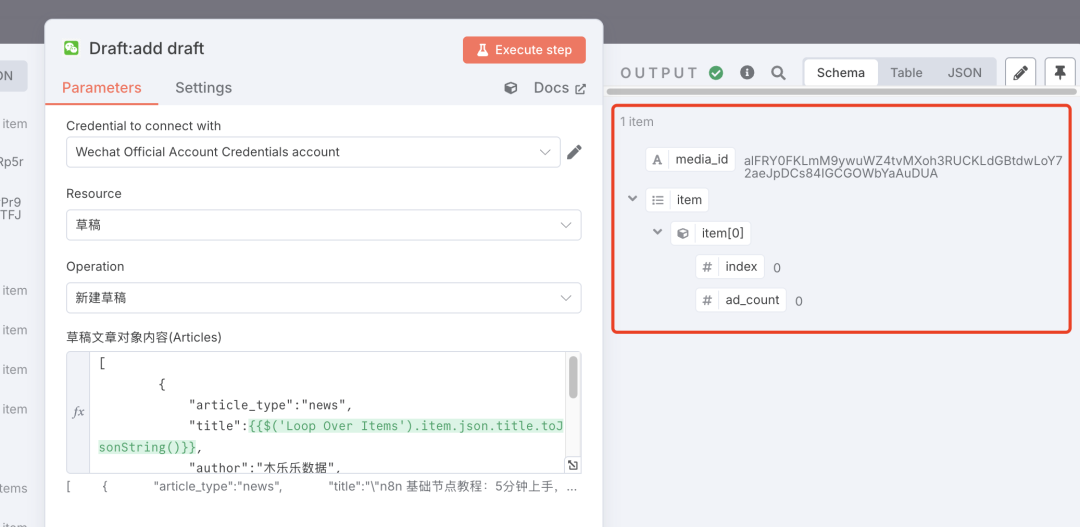This screenshot has height=527, width=1080.
Task: Expand the Articles editor with corner icon
Action: (x=572, y=465)
